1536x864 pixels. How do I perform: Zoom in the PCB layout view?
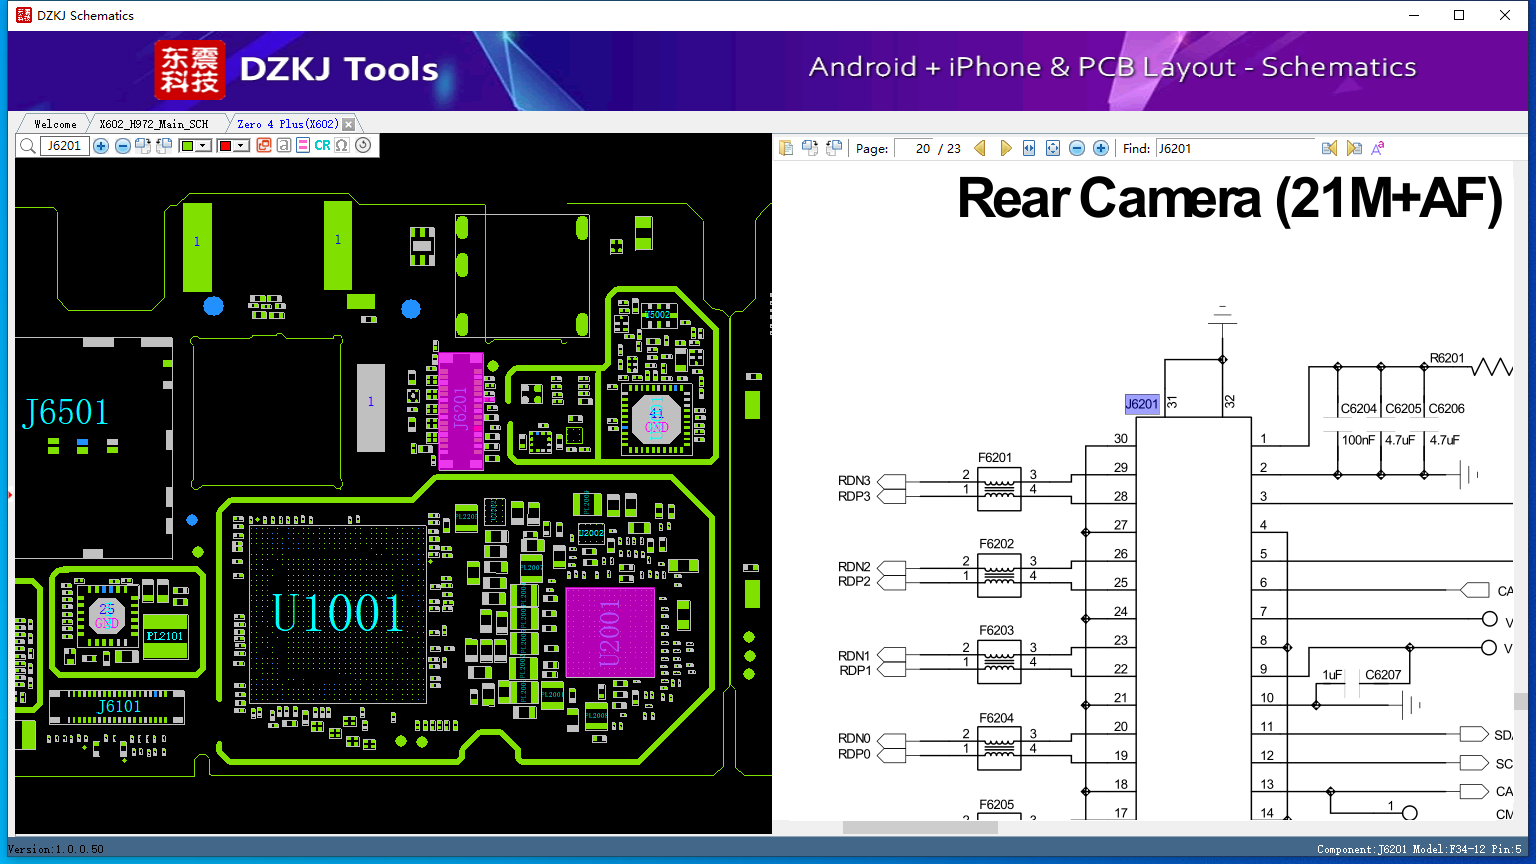pos(101,146)
